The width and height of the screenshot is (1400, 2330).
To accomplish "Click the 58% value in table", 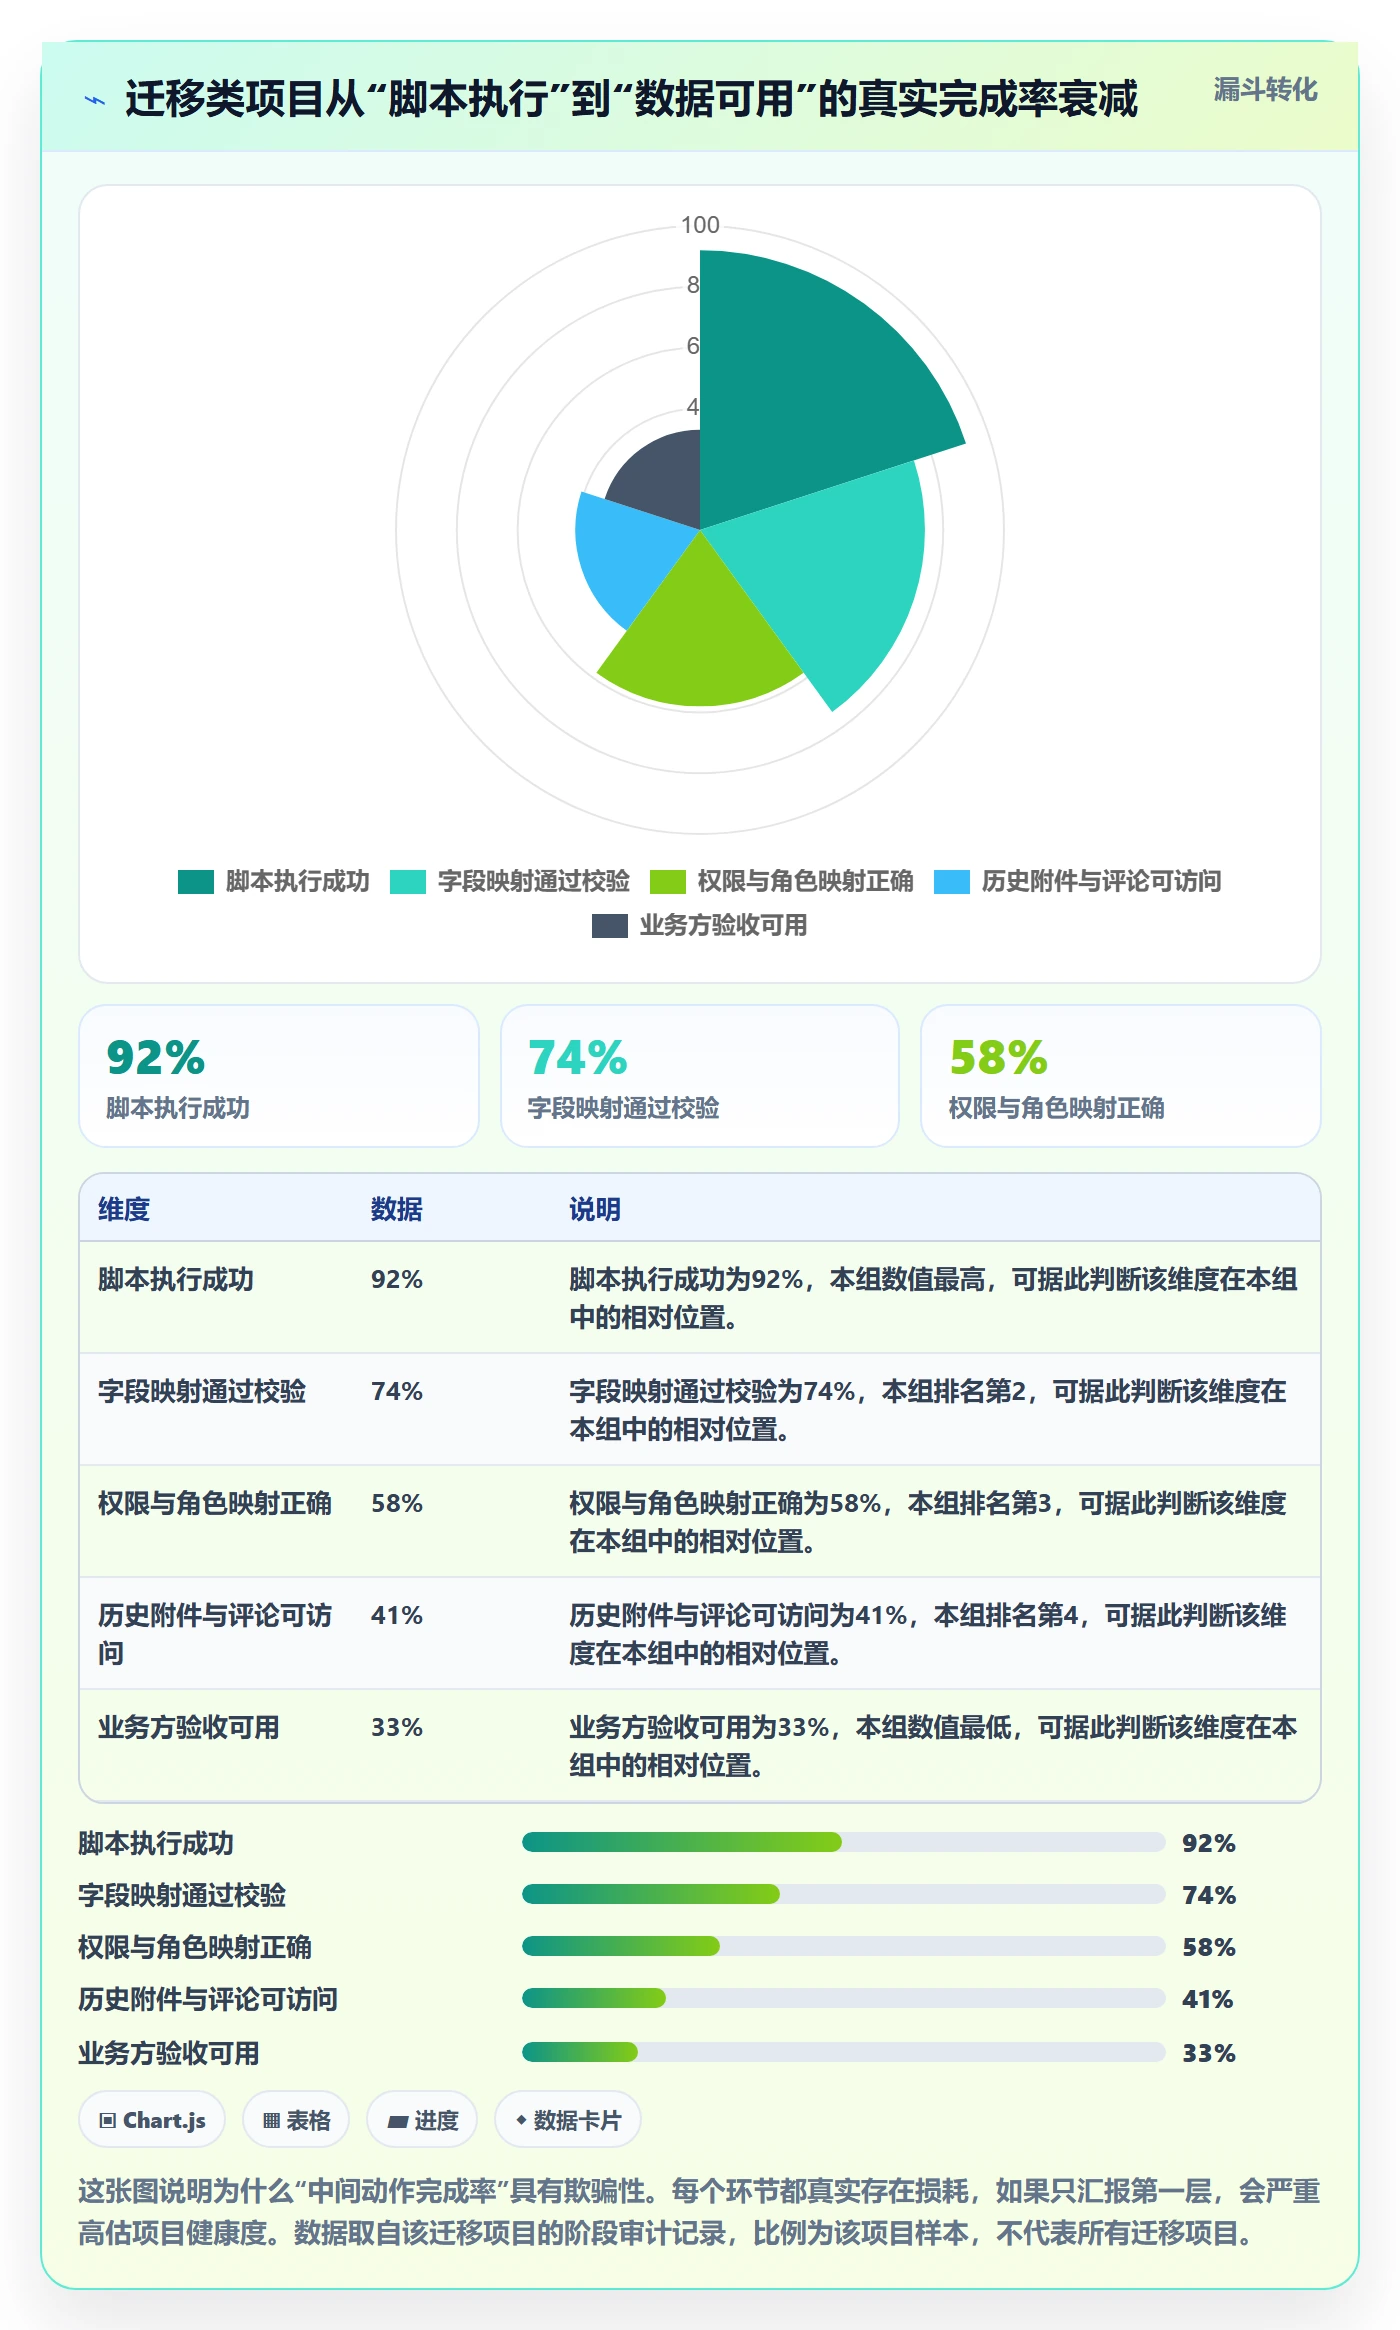I will (397, 1503).
